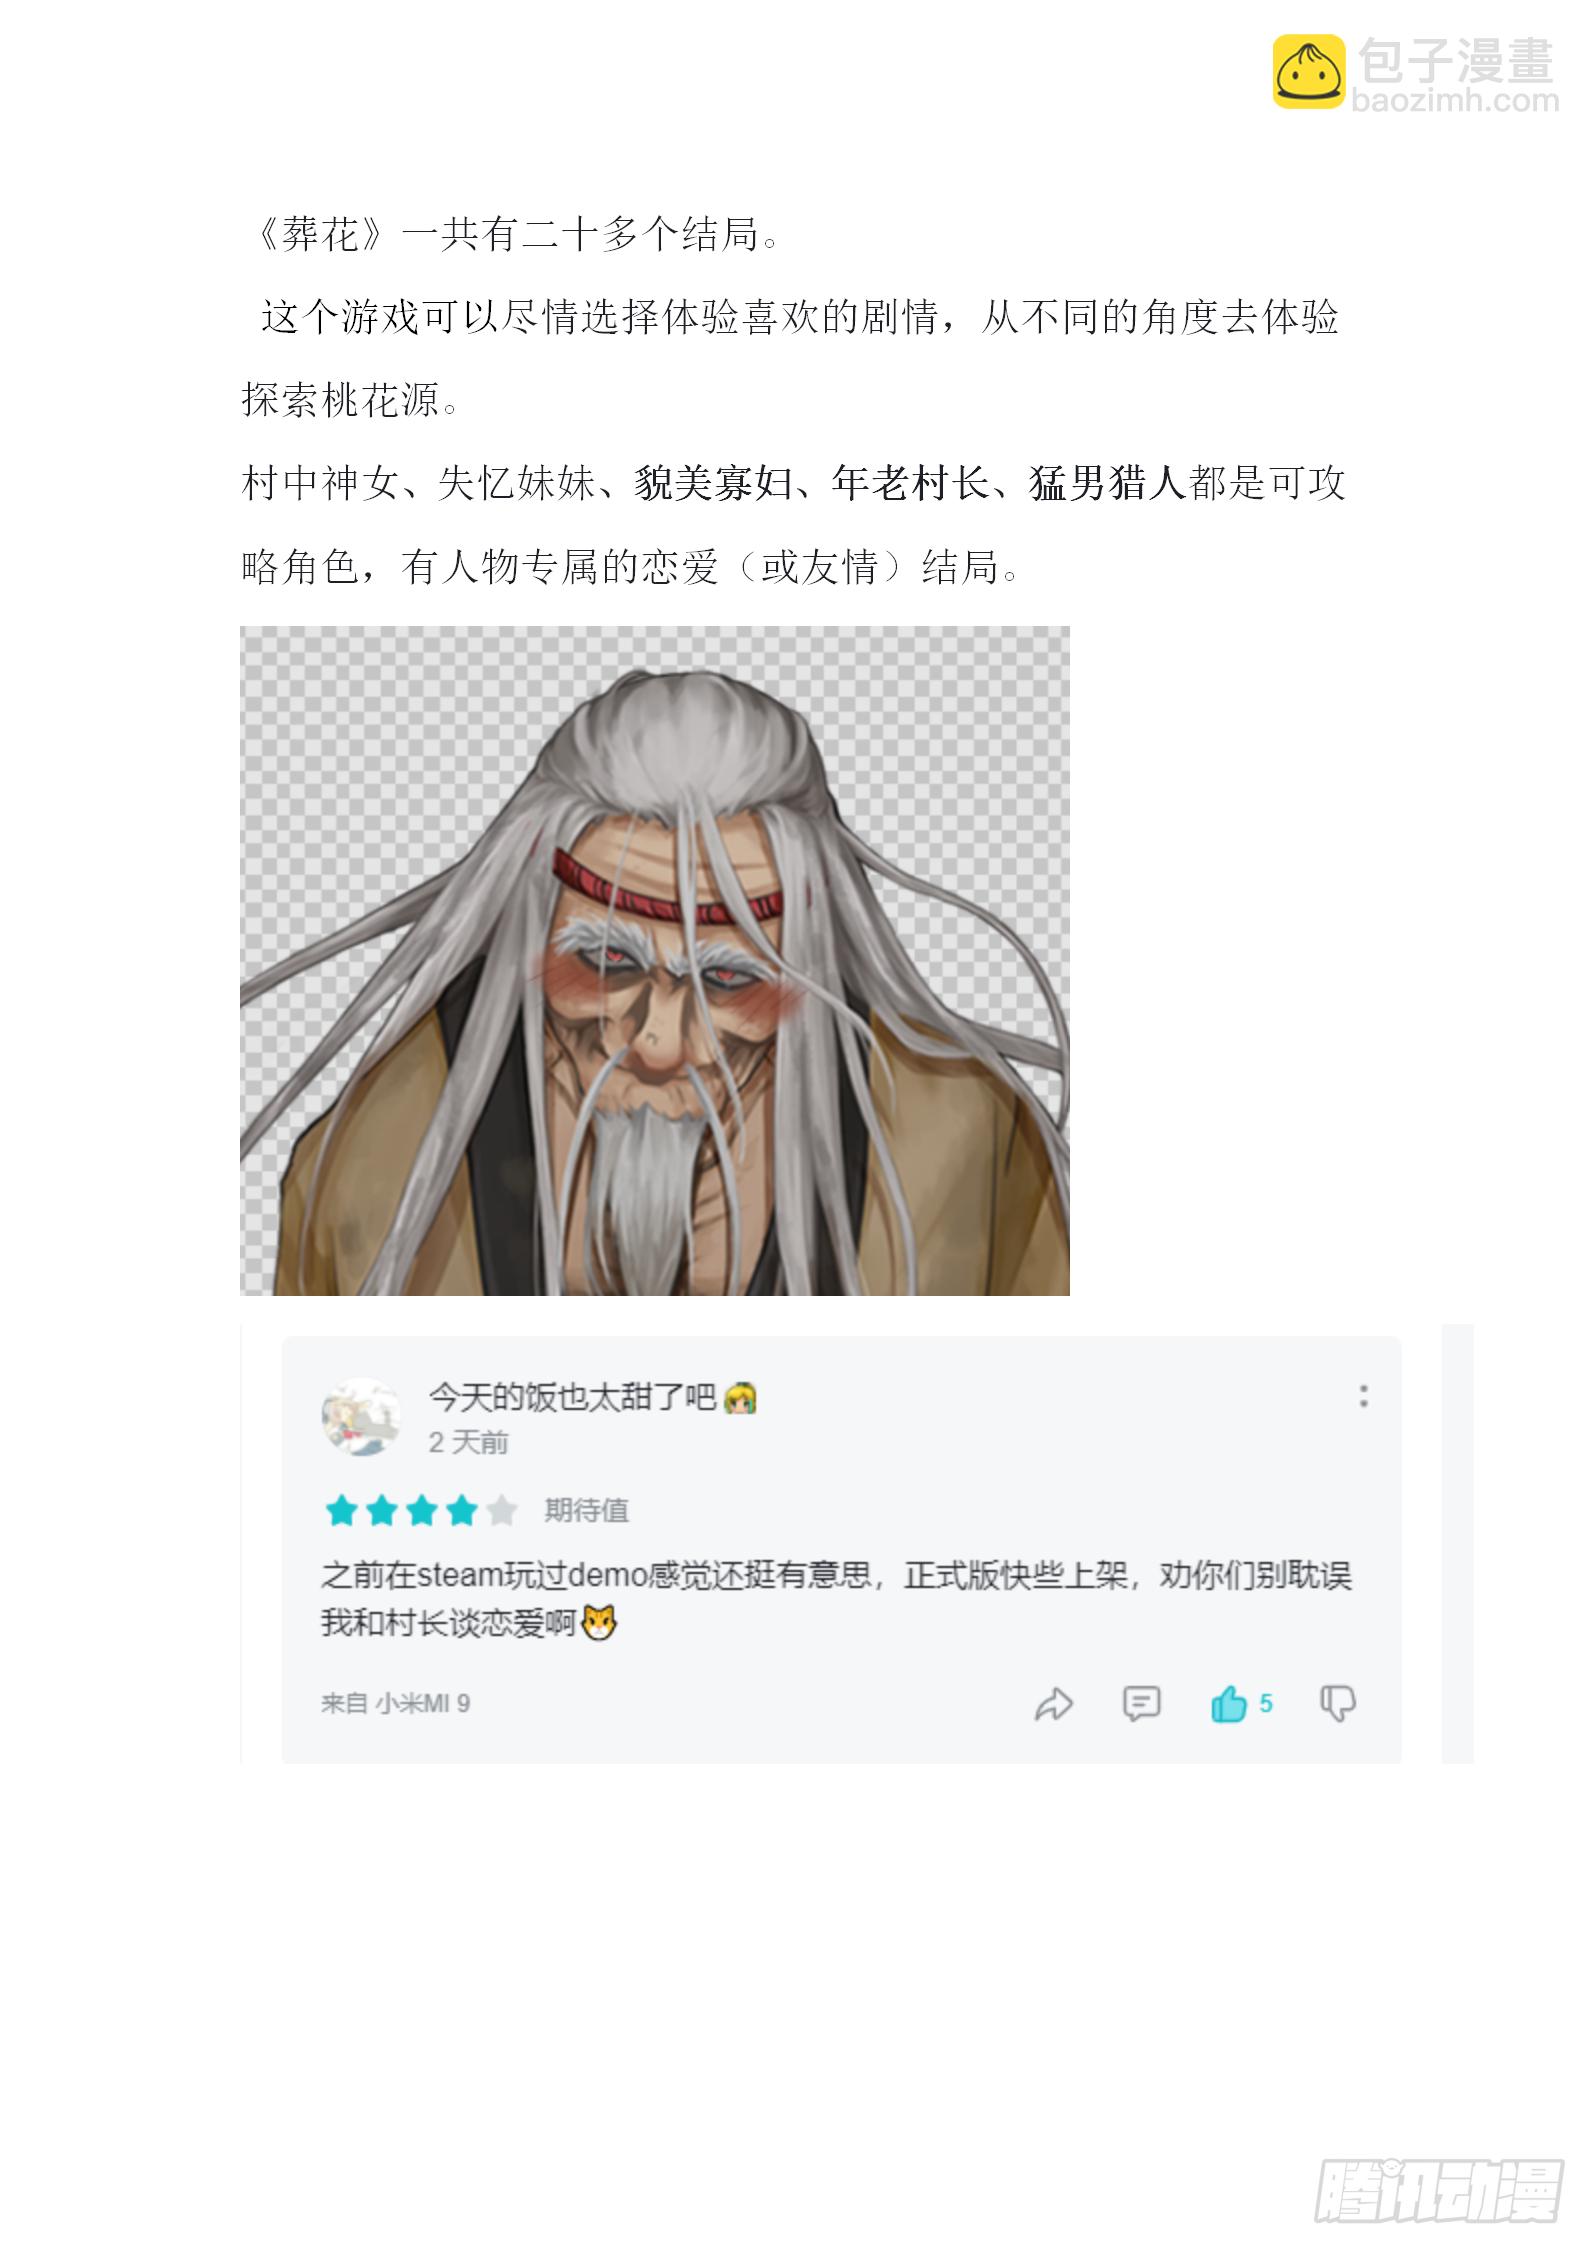Viewport: 1587px width, 2245px height.
Task: Click username 今天的饭也太甜了吧
Action: [x=572, y=1397]
